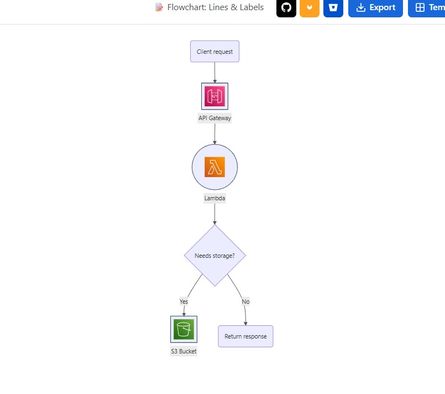Click the orange GitLab icon button

click(310, 7)
